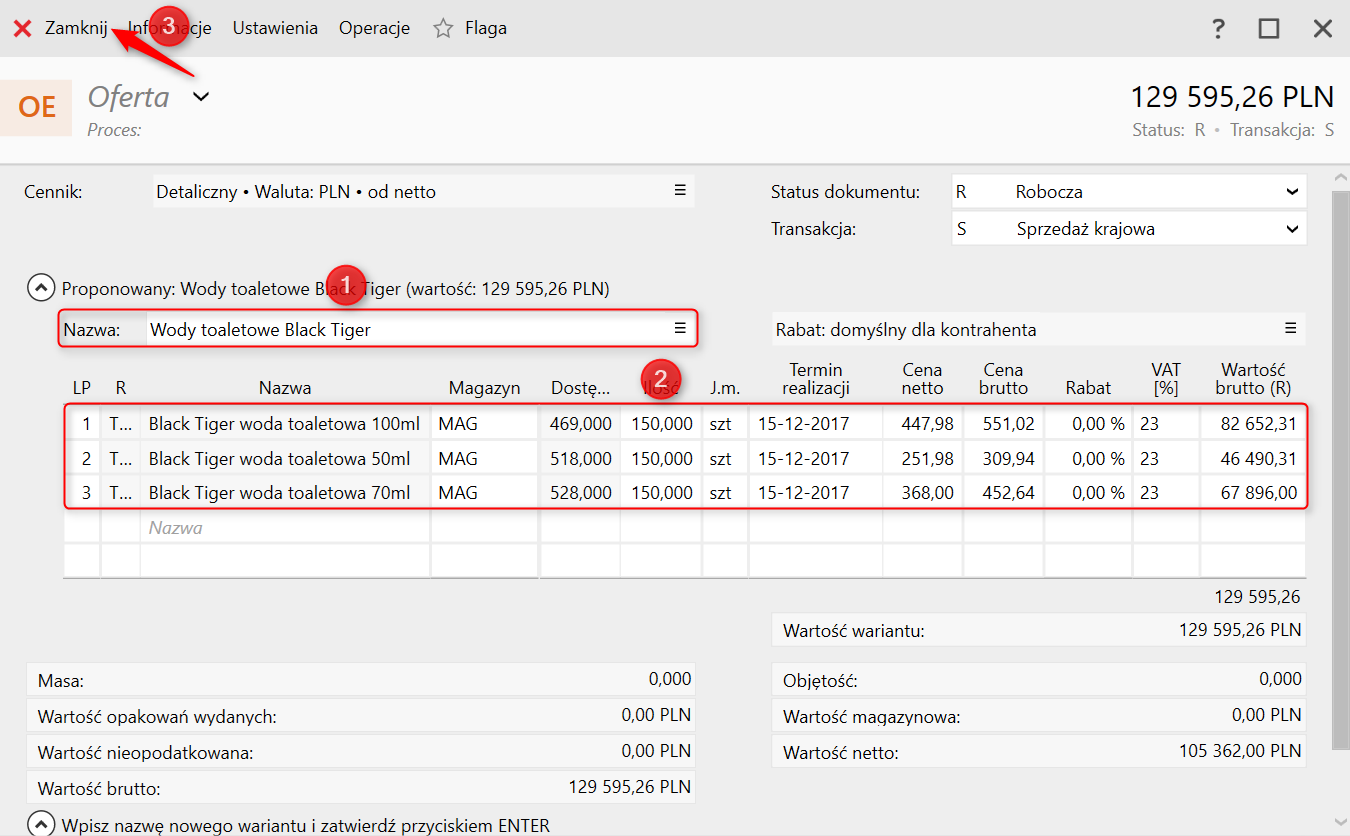The height and width of the screenshot is (836, 1350).
Task: Click the Flaga button label
Action: [486, 28]
